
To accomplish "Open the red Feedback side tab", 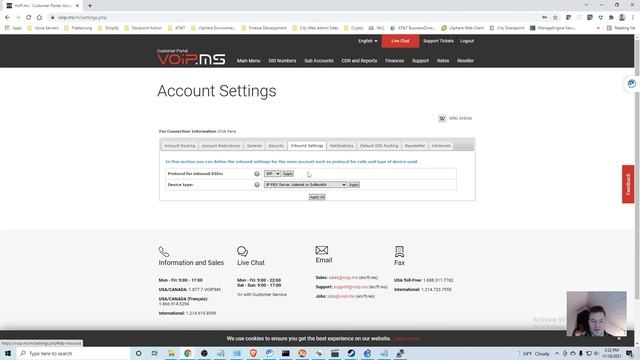I will point(628,184).
